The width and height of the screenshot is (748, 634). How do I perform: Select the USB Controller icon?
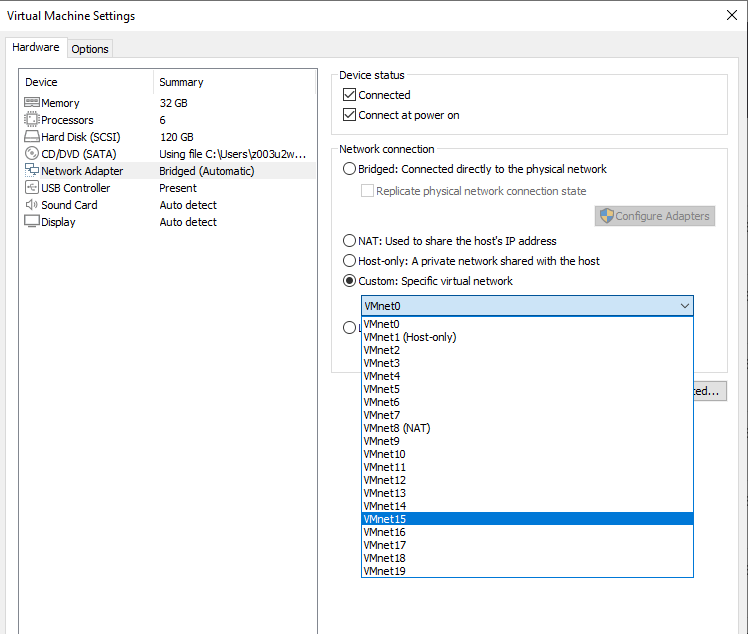tap(31, 188)
